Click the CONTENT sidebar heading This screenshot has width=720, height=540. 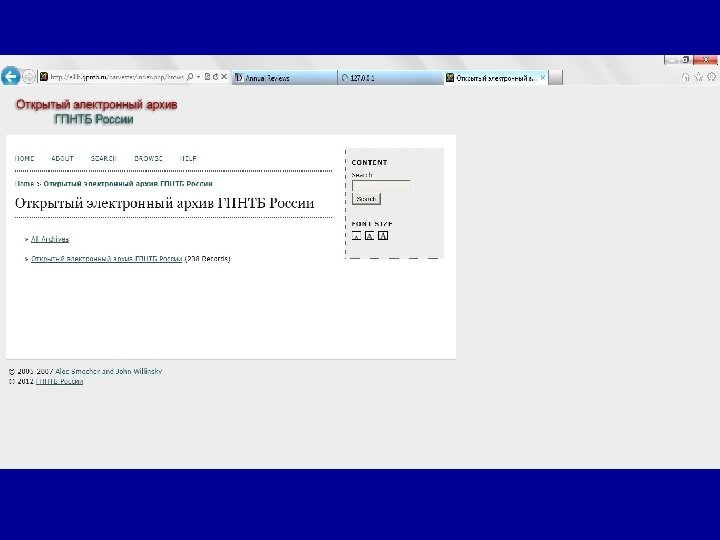pyautogui.click(x=370, y=163)
